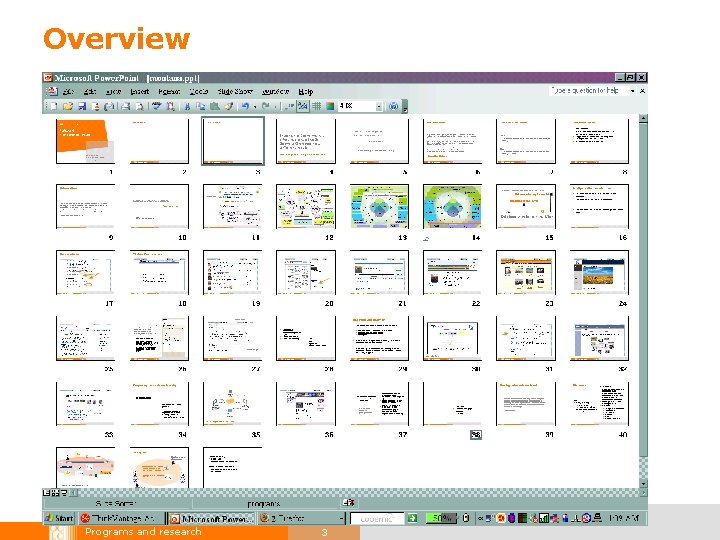Select slide 24 landscape photo thumbnail

coord(599,272)
